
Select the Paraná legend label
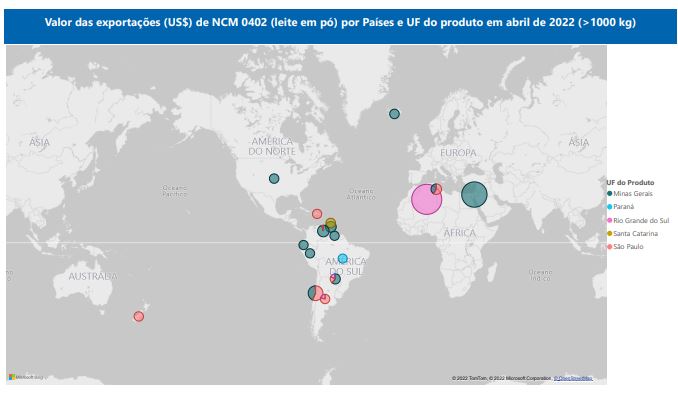tap(624, 207)
